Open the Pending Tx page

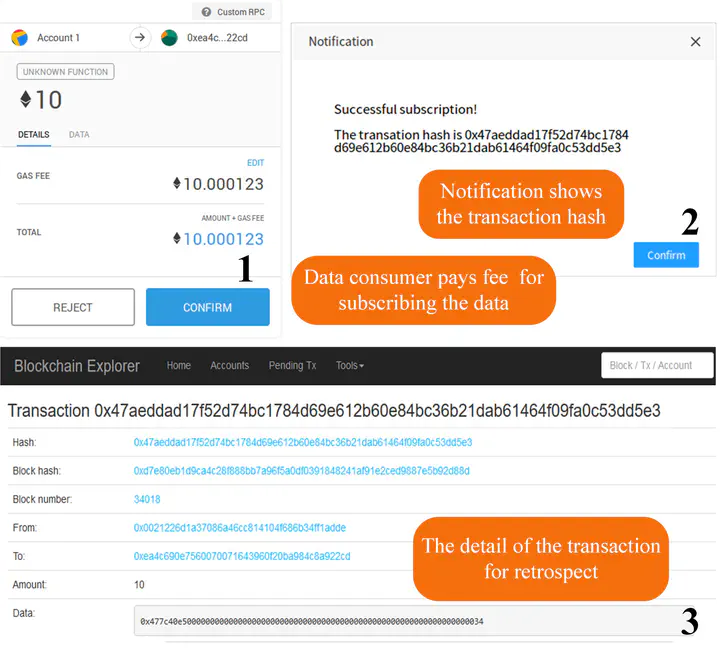(x=292, y=366)
